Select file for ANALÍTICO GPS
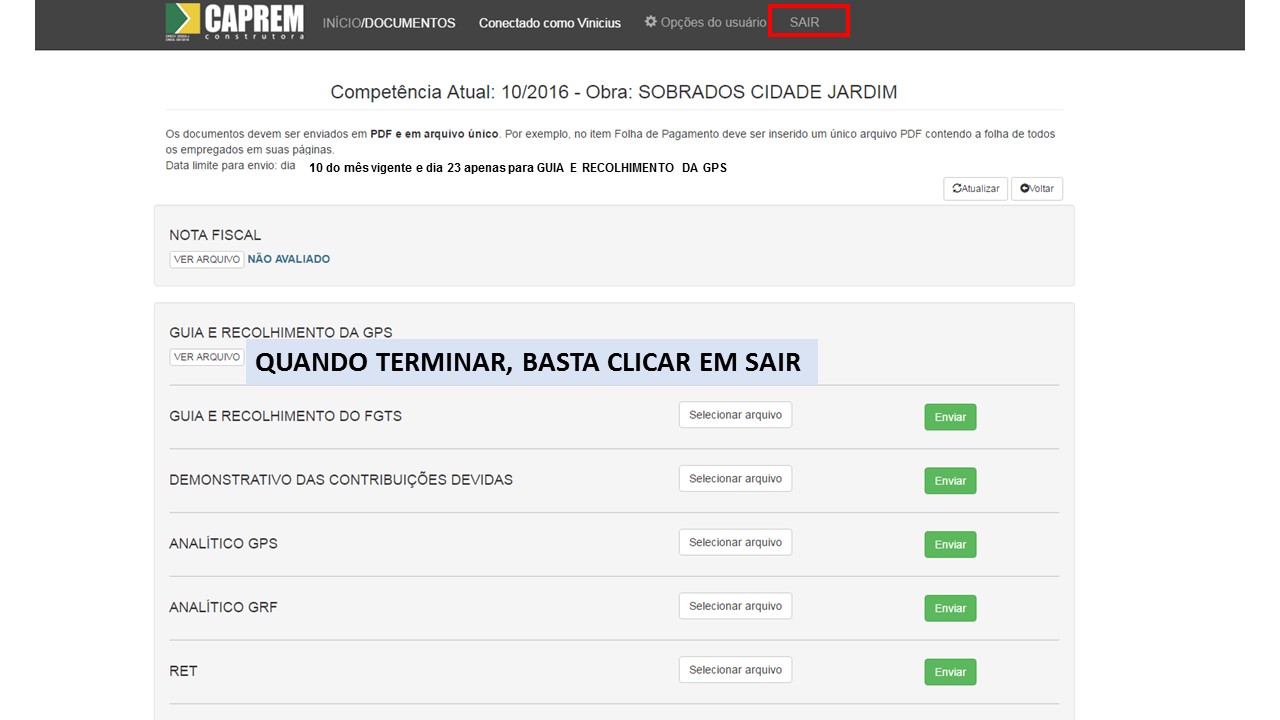 pyautogui.click(x=735, y=542)
